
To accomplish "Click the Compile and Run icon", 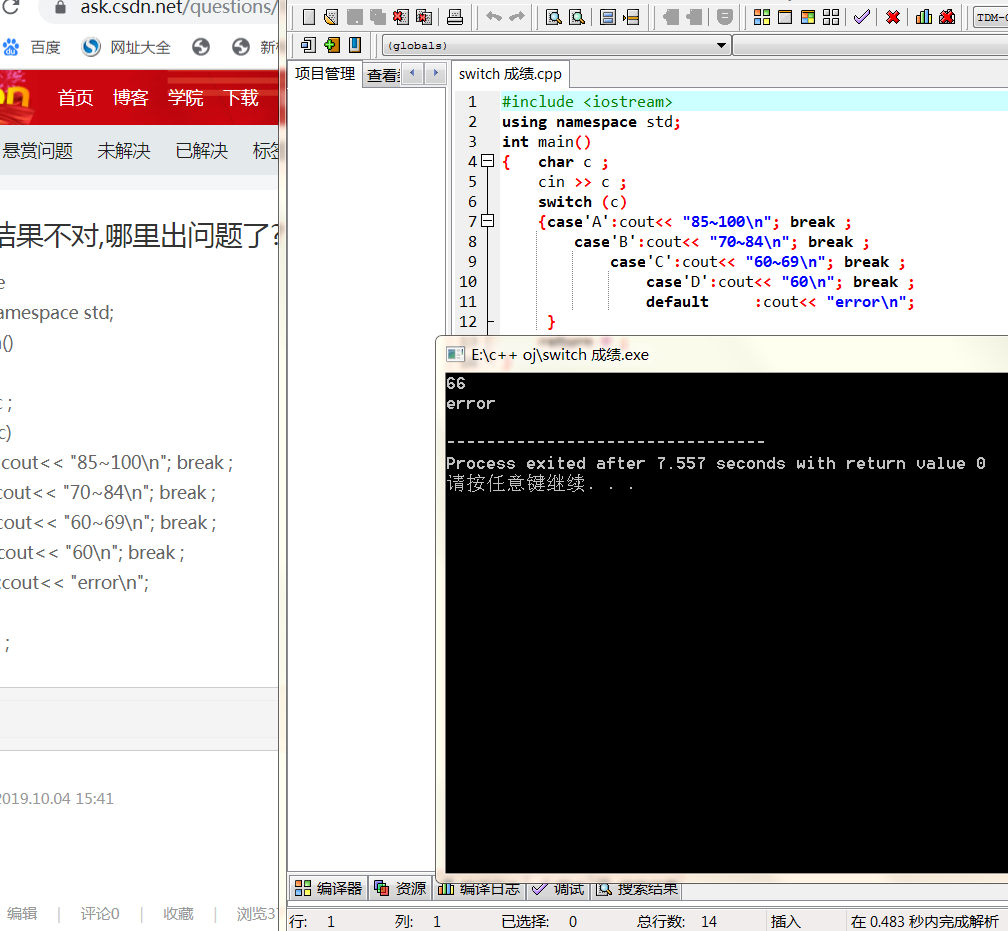I will point(808,17).
